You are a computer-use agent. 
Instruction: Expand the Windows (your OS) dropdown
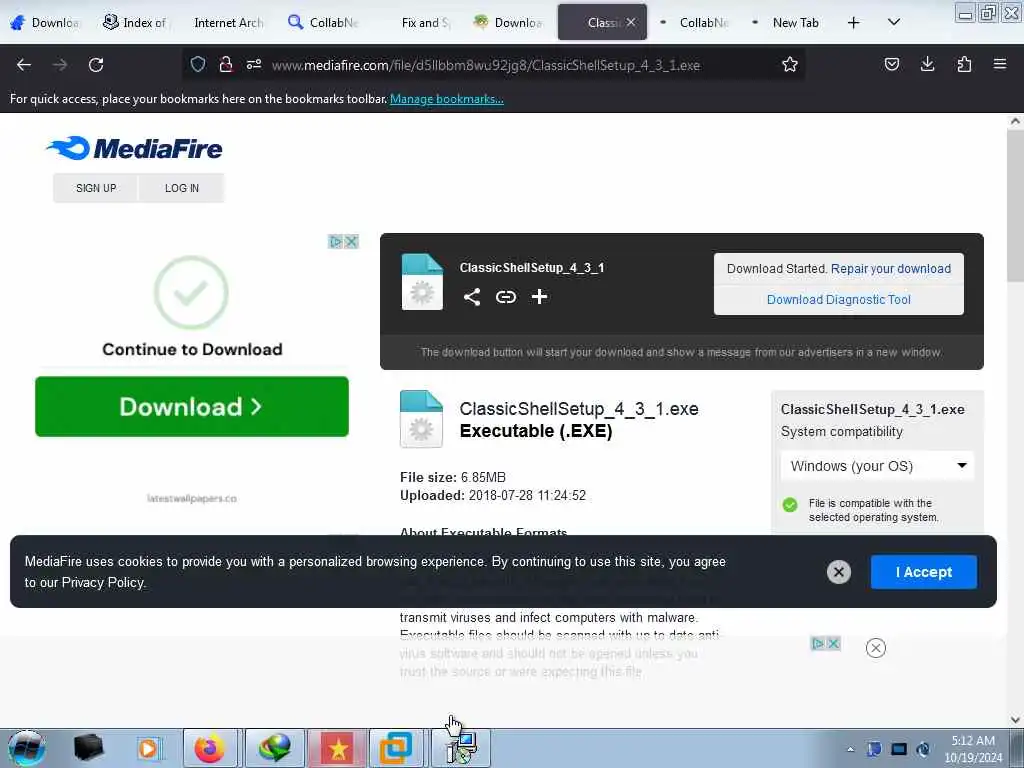point(877,466)
